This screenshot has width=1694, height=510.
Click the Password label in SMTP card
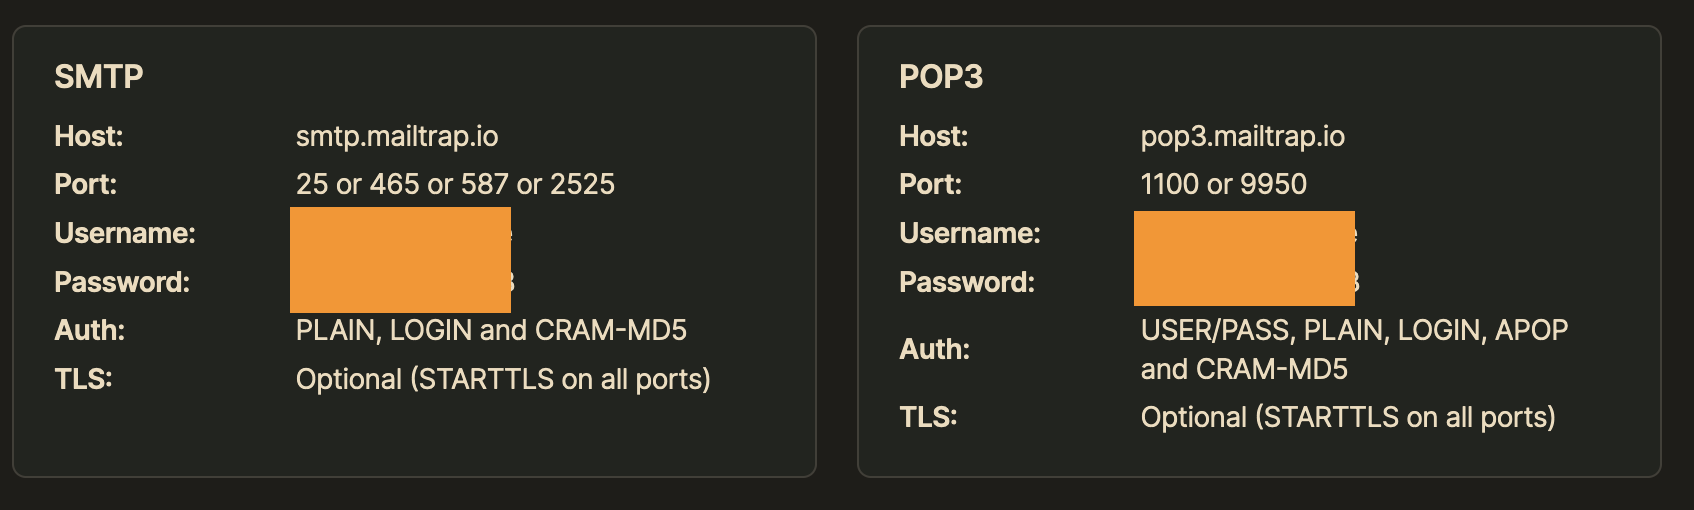coord(122,282)
